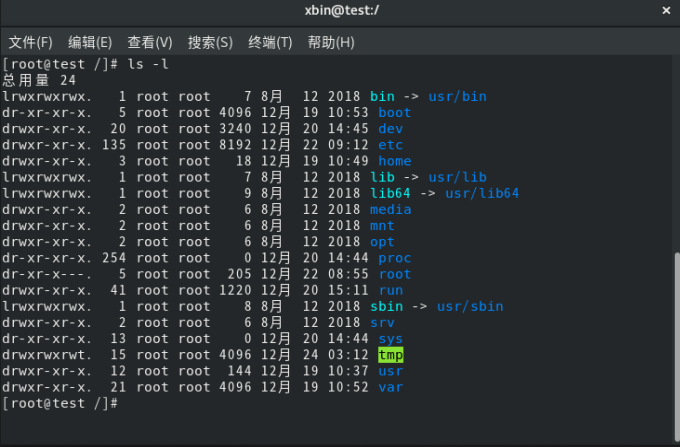680x447 pixels.
Task: Open the 终端(T) menu
Action: click(x=270, y=42)
